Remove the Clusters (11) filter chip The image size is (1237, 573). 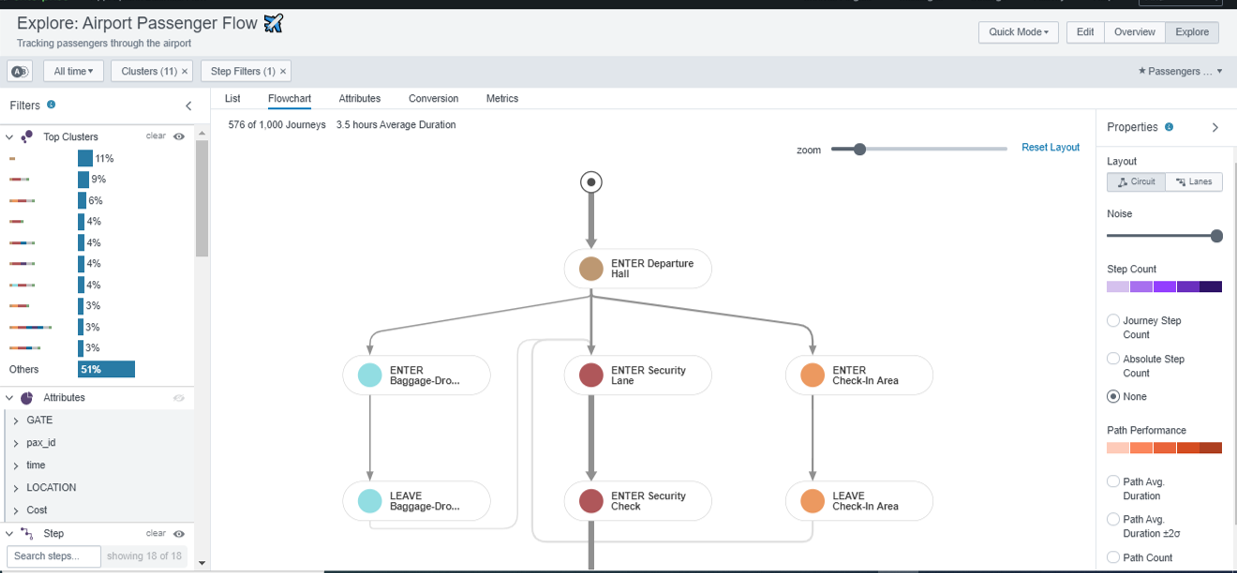pyautogui.click(x=185, y=72)
